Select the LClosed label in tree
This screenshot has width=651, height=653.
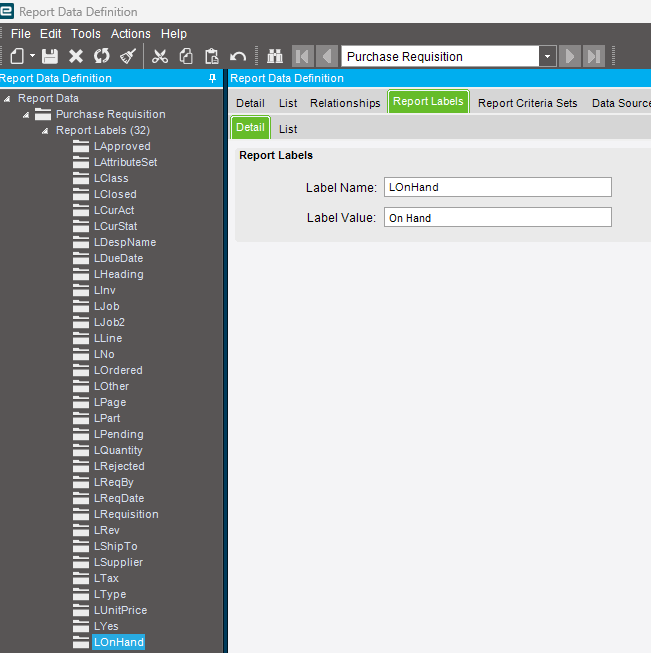(x=115, y=194)
